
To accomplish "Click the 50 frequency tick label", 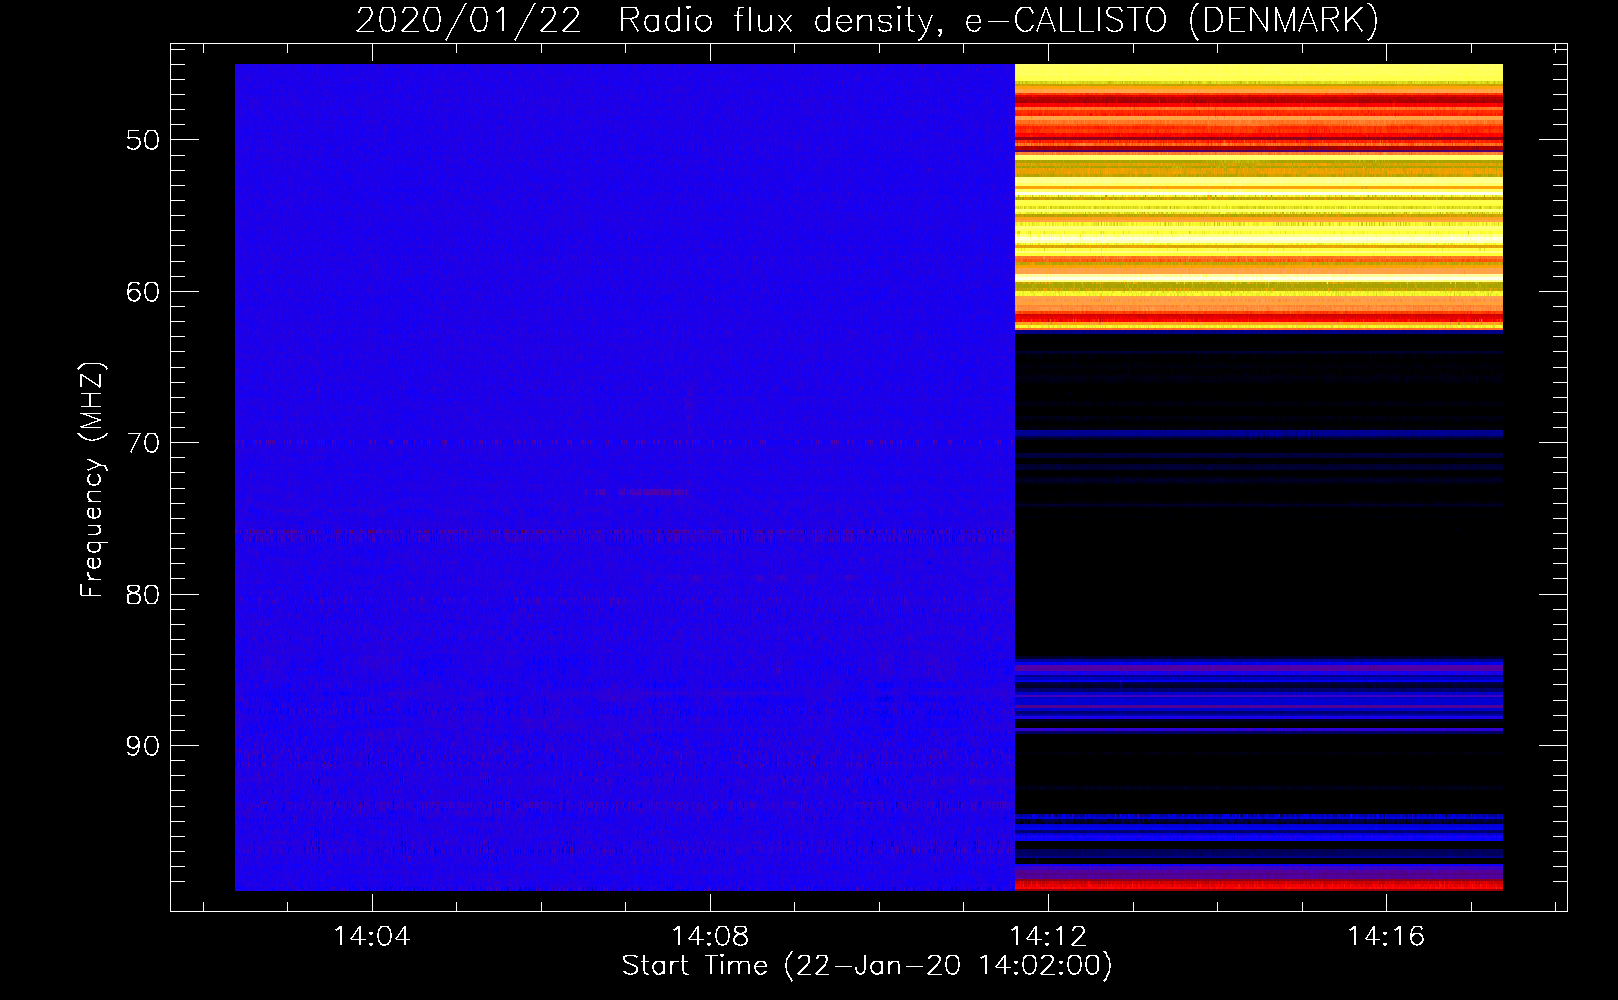I will click(143, 140).
